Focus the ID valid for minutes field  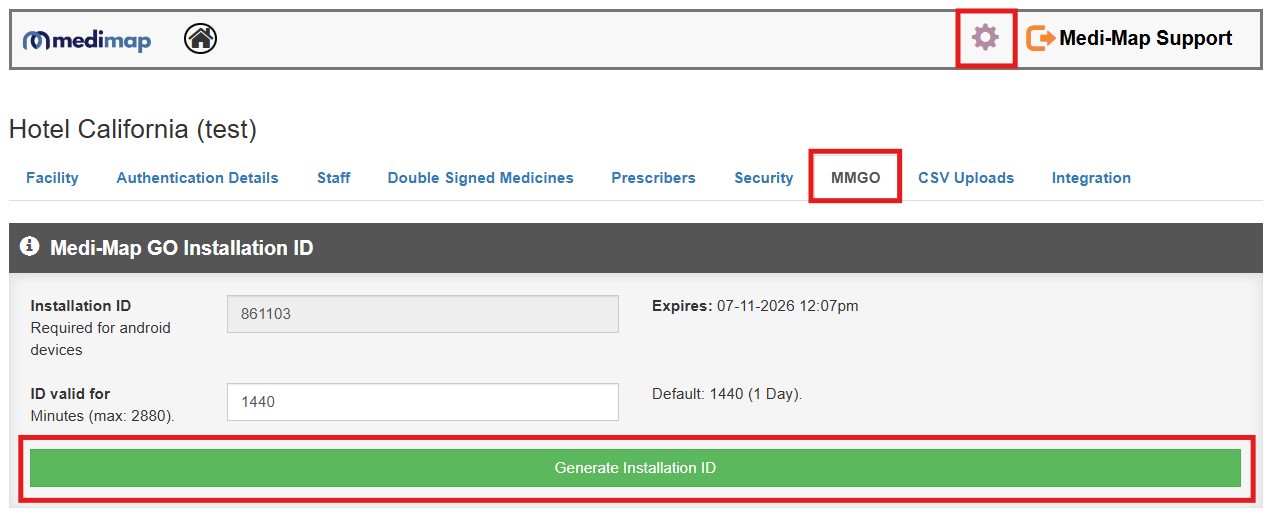[x=422, y=402]
